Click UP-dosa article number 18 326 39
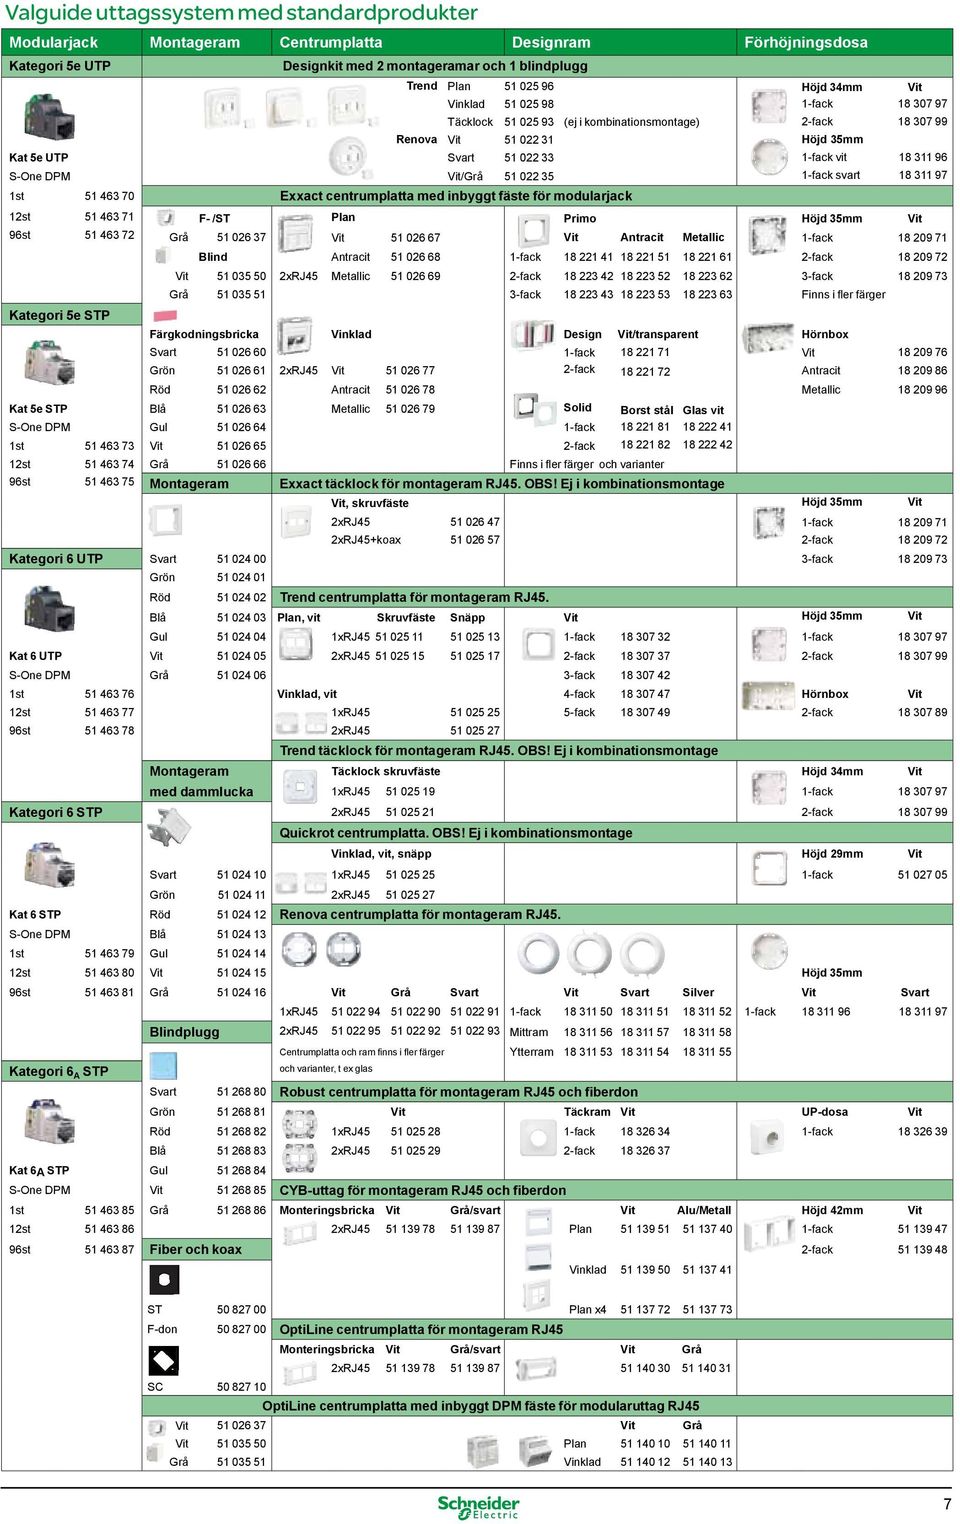The height and width of the screenshot is (1524, 960). coord(922,1131)
